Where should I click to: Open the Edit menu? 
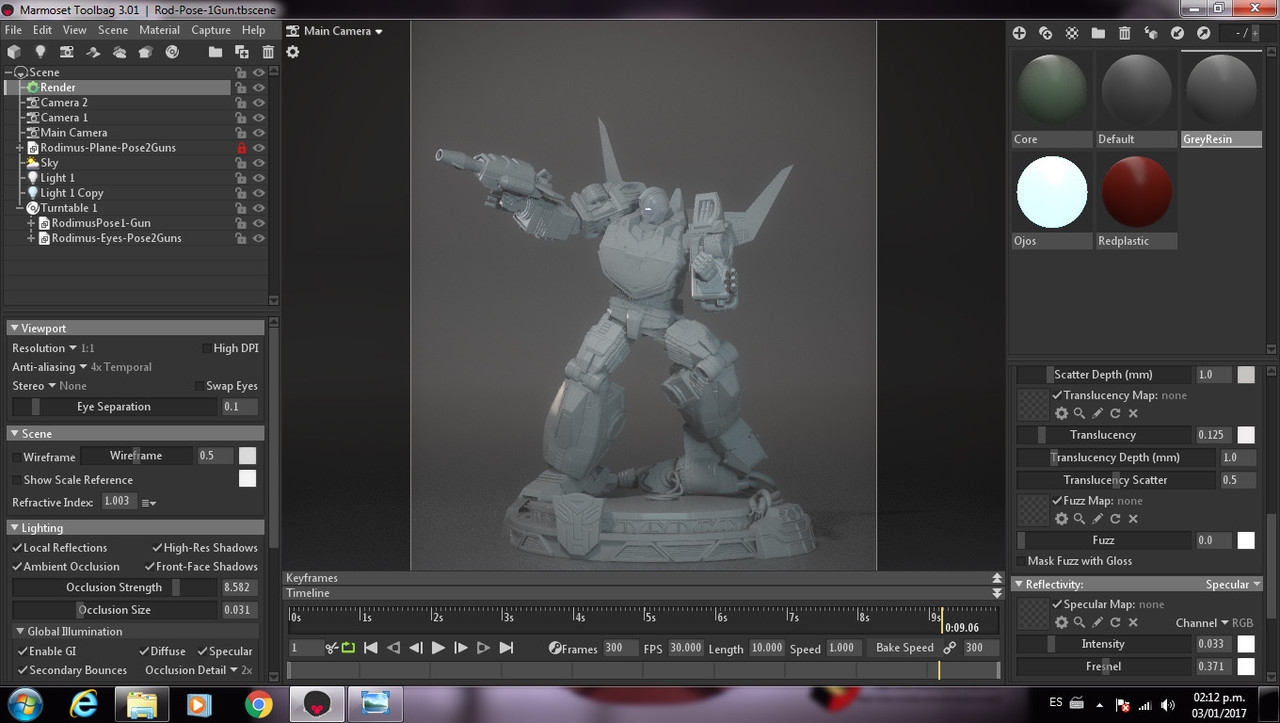point(43,30)
